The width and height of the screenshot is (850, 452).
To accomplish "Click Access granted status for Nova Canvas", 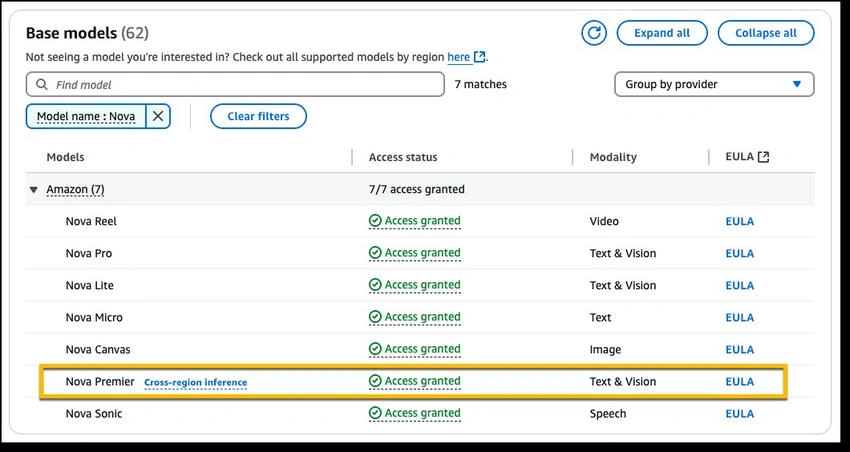I will click(415, 349).
